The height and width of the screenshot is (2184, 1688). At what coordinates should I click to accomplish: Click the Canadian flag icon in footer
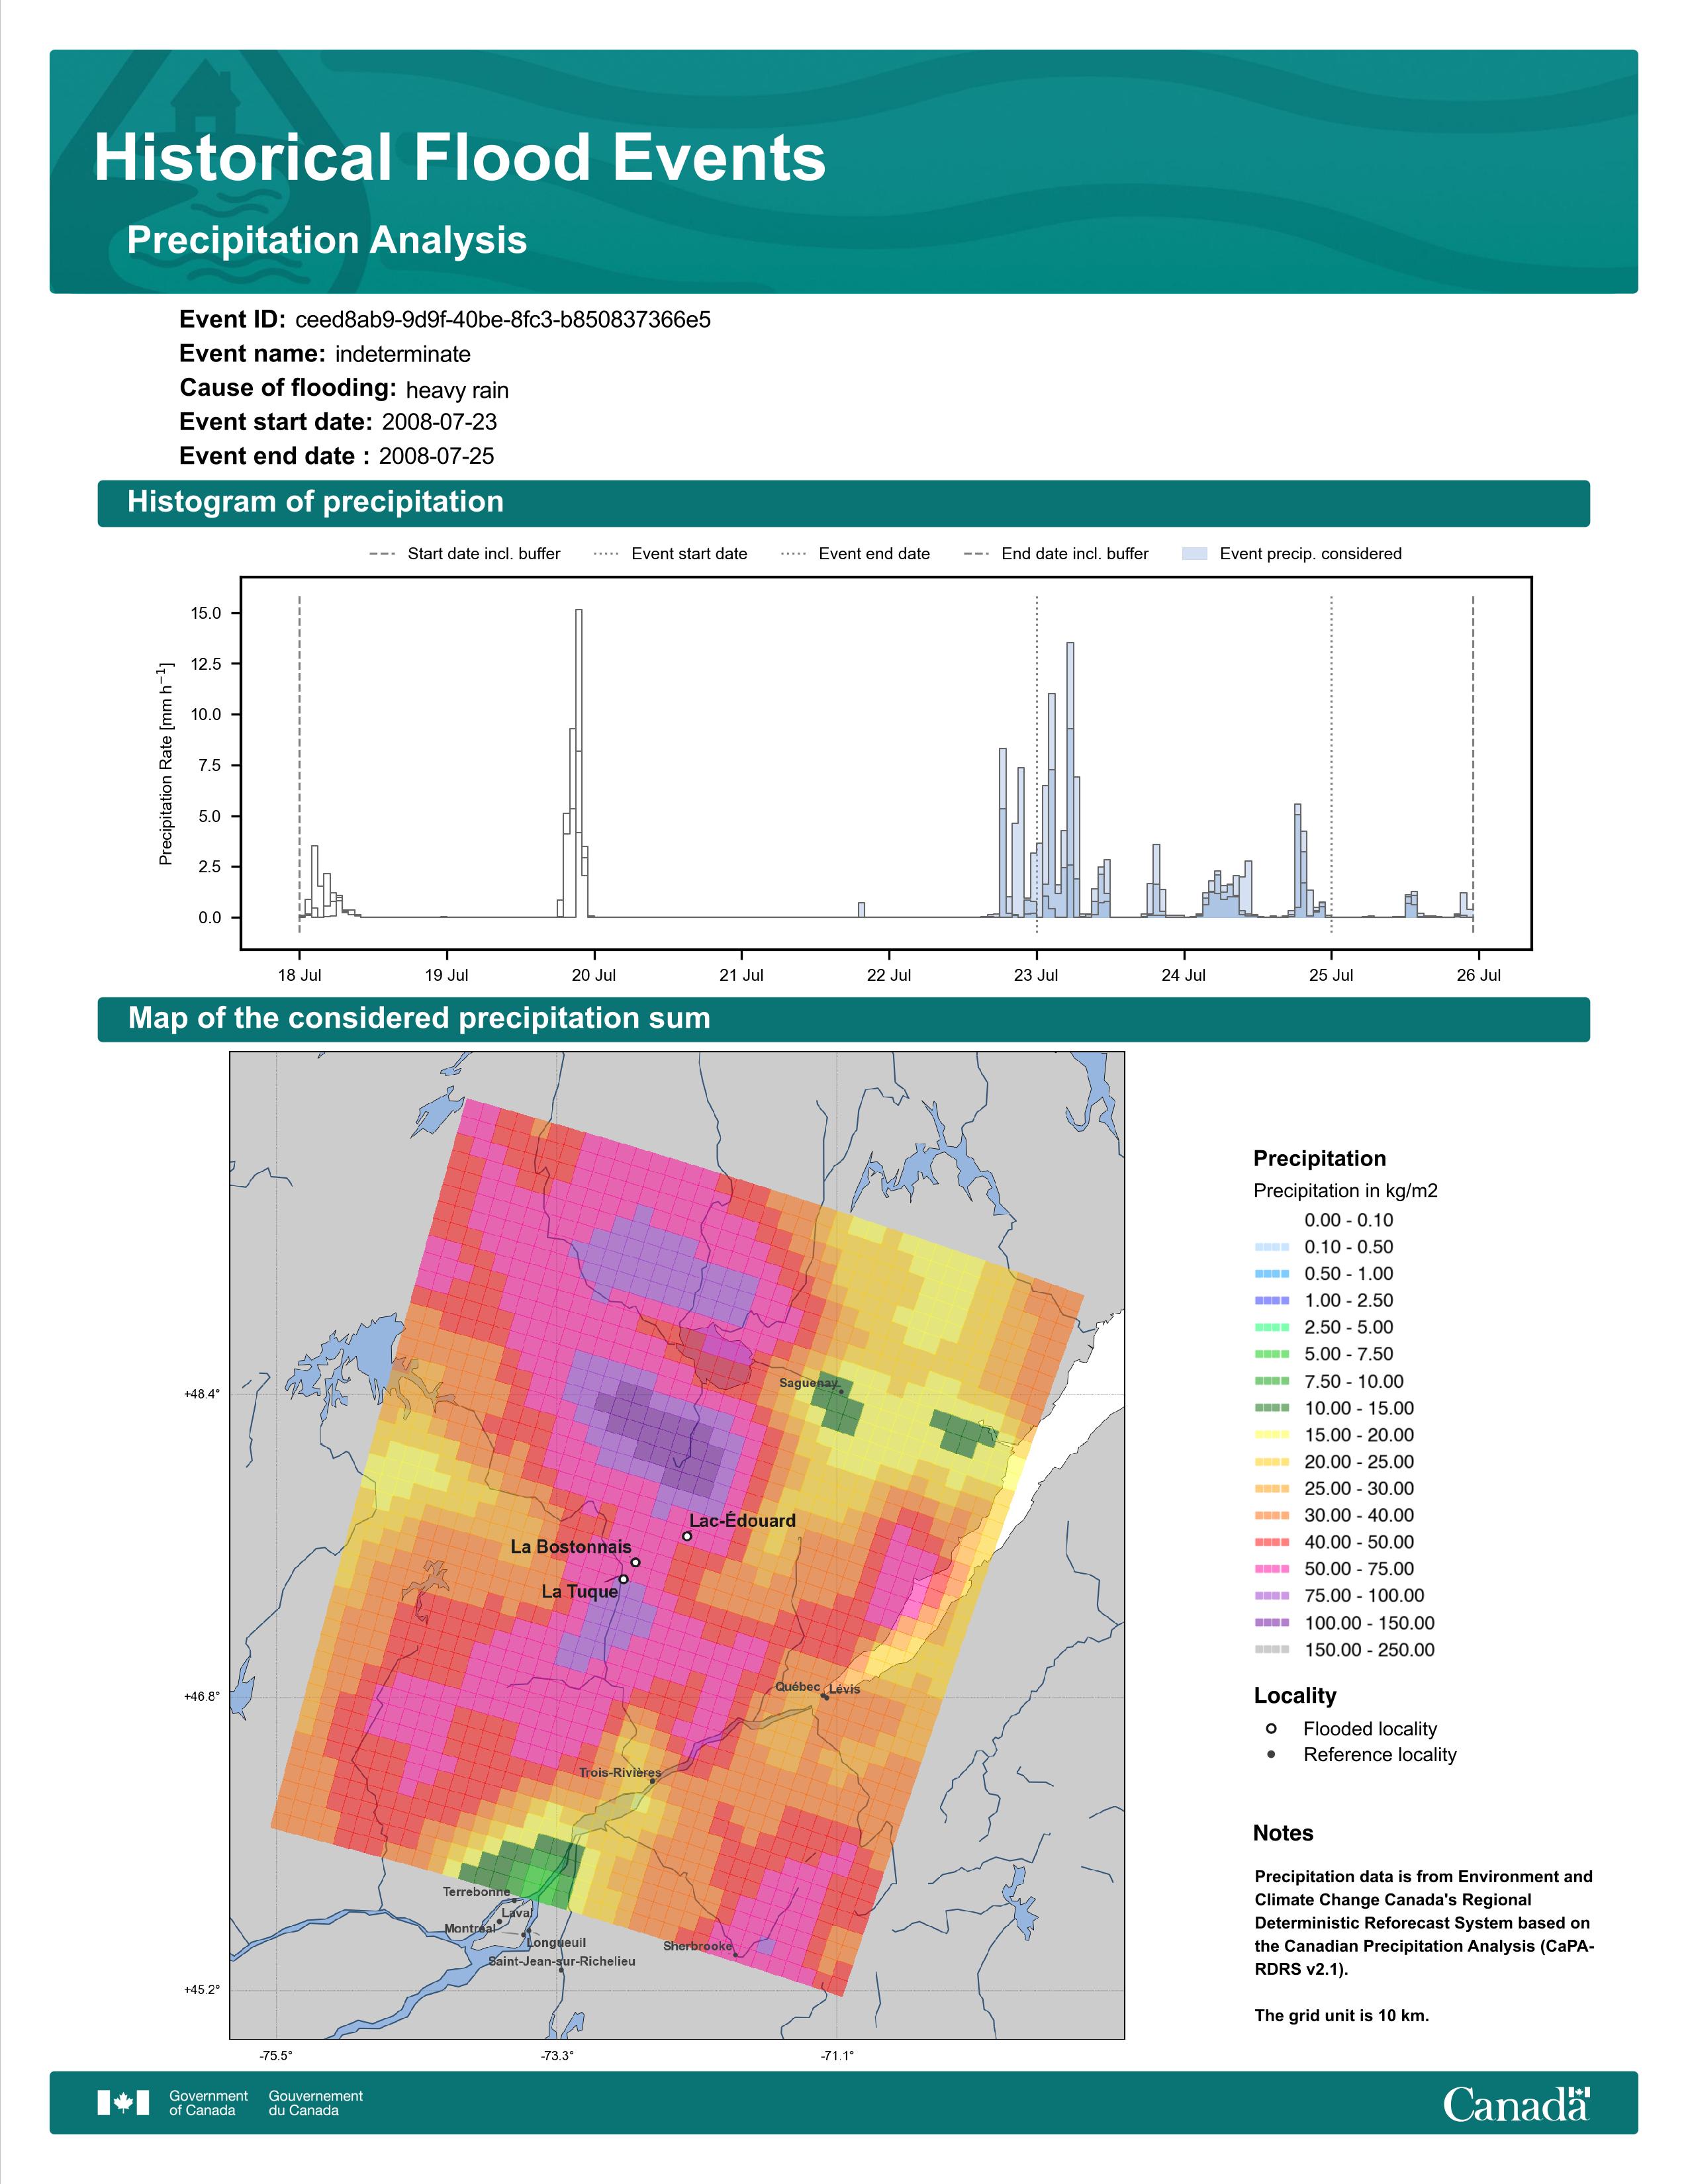pos(123,2103)
